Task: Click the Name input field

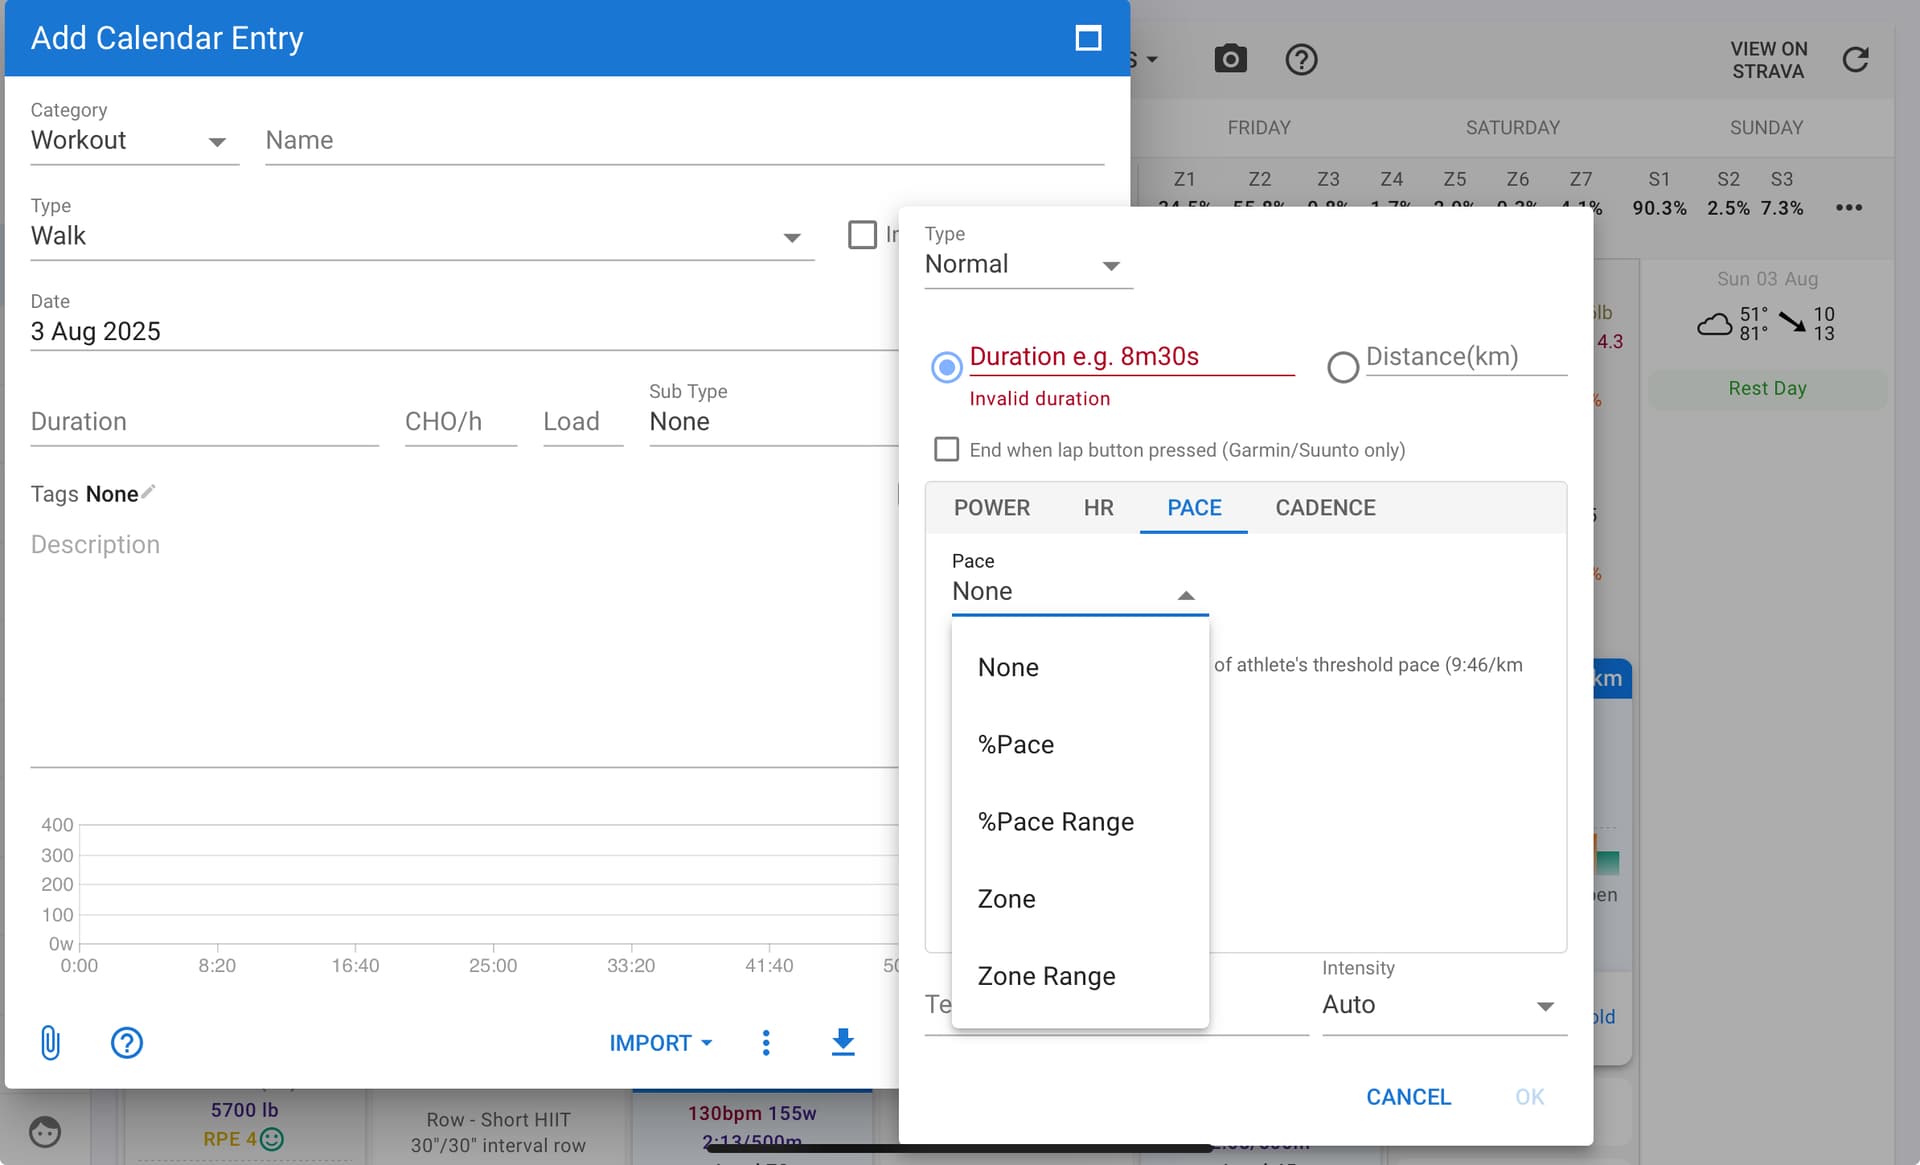Action: point(684,140)
